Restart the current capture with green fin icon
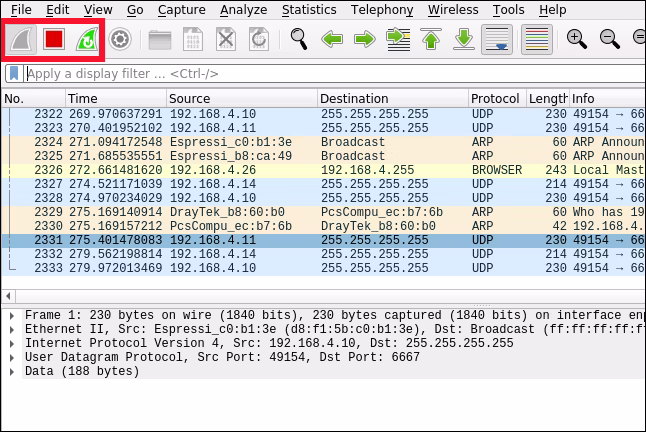Viewport: 646px width, 432px height. pos(87,40)
